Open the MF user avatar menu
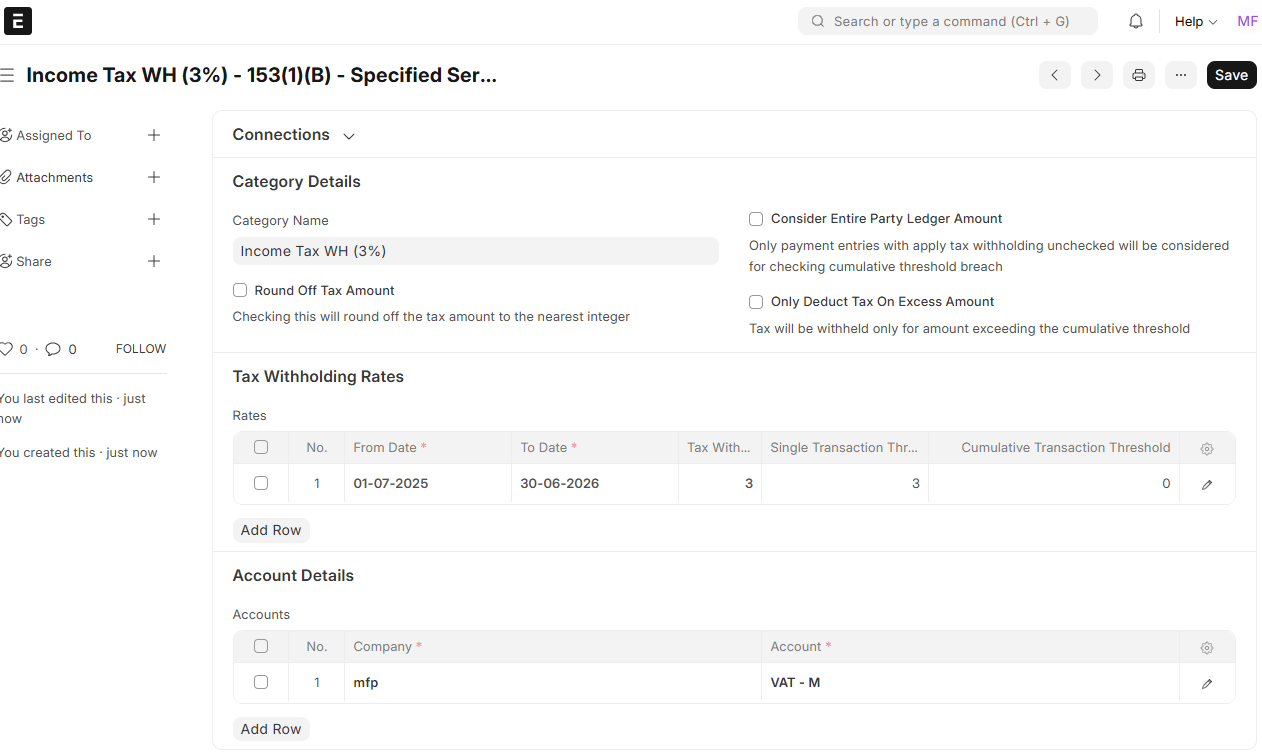Viewport: 1262px width, 752px height. click(x=1247, y=21)
